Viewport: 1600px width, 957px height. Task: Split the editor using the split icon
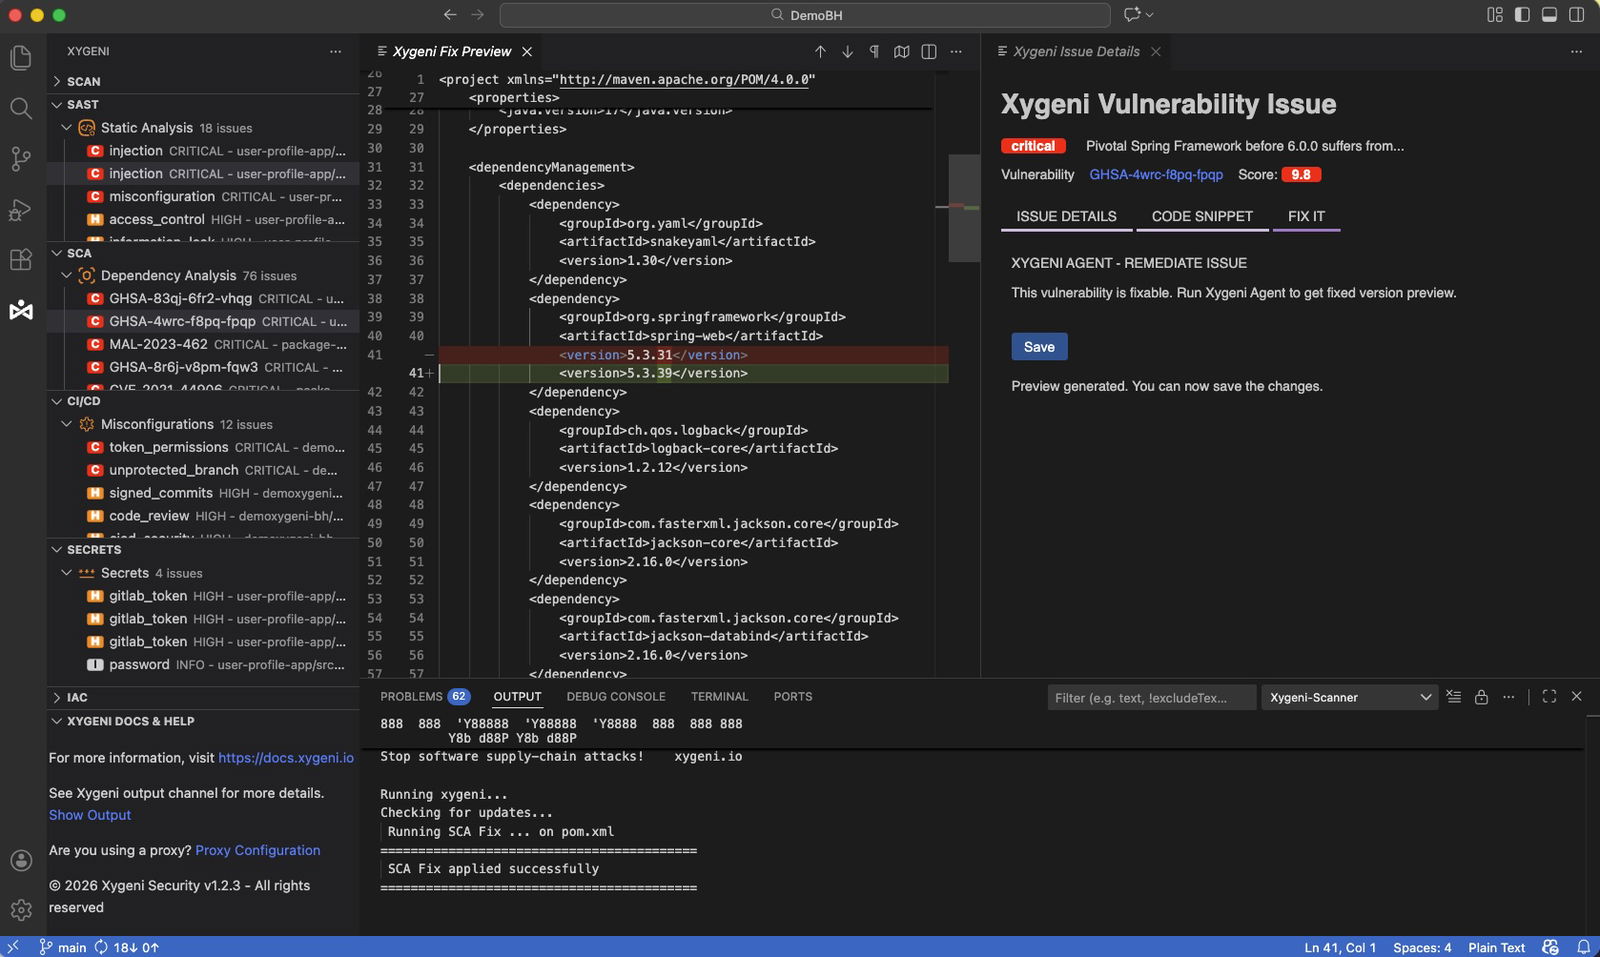coord(930,51)
